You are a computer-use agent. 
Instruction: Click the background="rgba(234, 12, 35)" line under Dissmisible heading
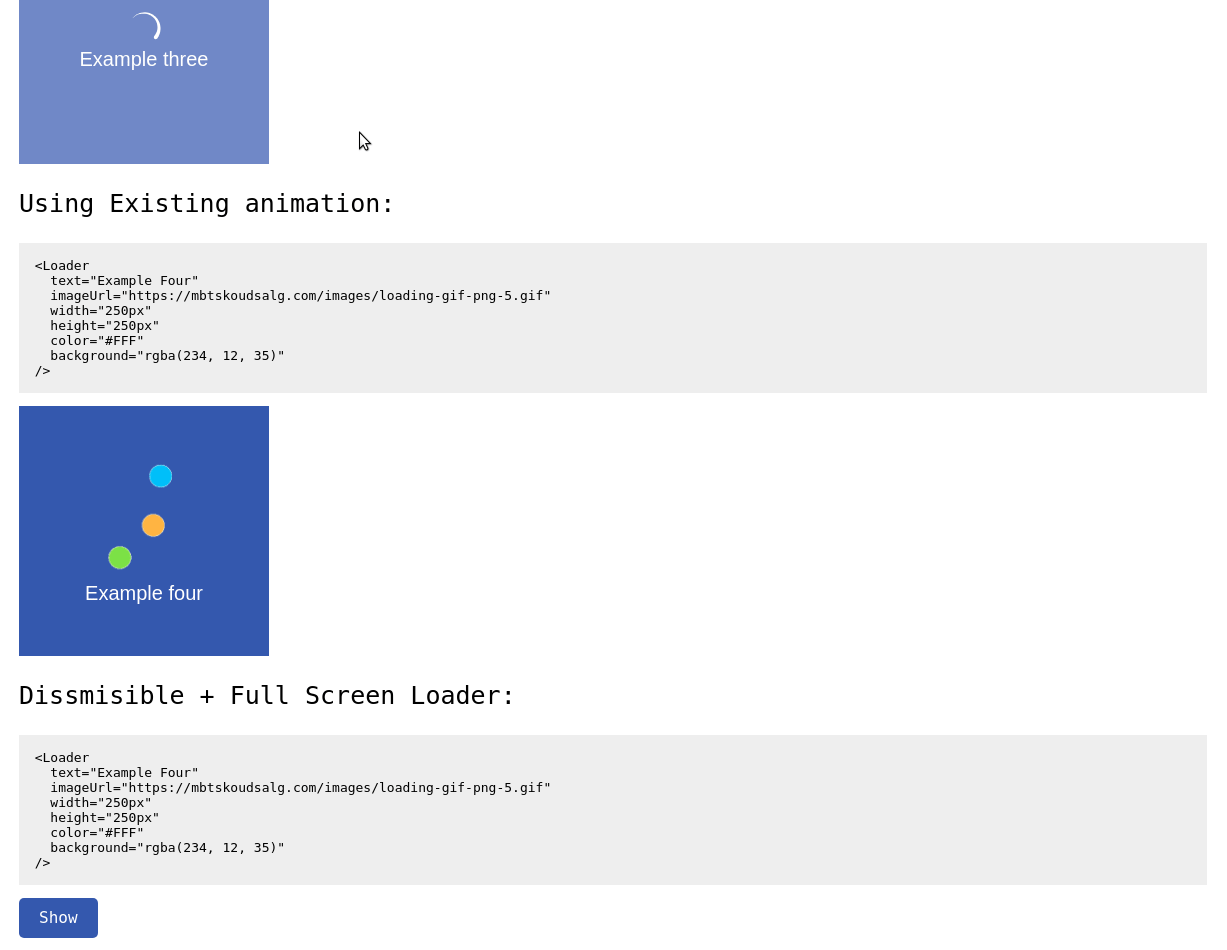tap(167, 848)
